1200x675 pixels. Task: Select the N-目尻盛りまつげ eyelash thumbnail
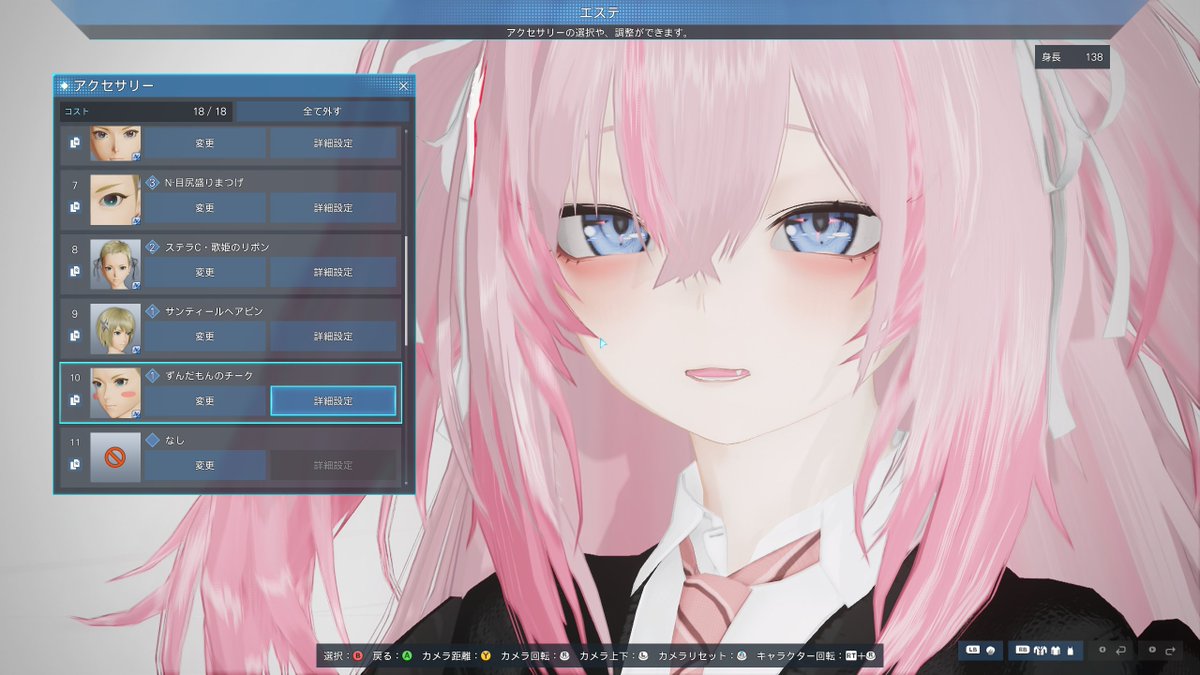tap(115, 200)
